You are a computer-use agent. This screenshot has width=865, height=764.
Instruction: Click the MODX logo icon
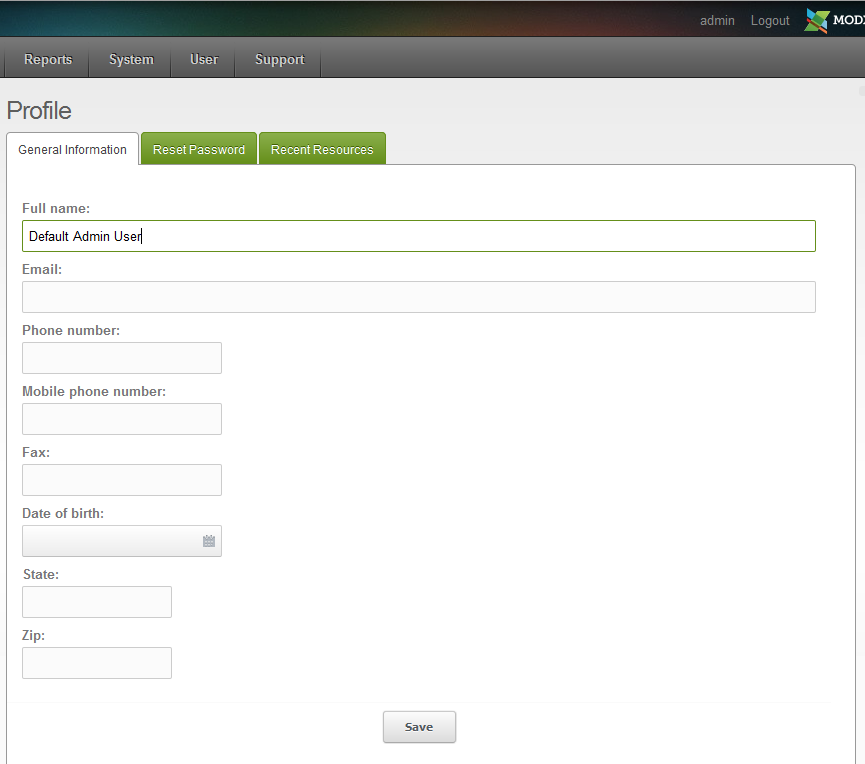(x=817, y=20)
